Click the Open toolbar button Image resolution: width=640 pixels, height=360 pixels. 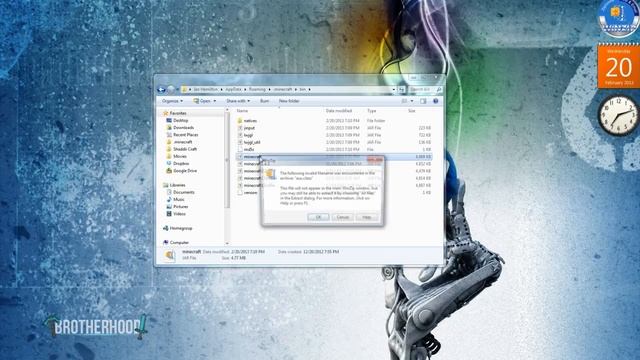coord(202,101)
